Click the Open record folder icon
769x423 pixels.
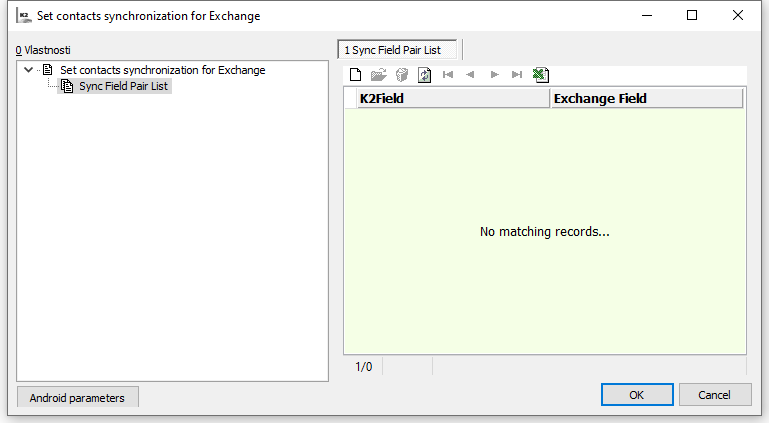pos(379,75)
